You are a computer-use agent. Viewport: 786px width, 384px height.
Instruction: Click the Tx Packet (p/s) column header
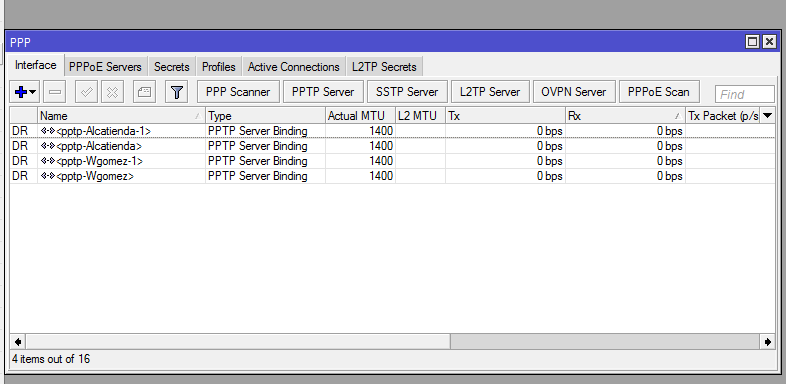(723, 116)
